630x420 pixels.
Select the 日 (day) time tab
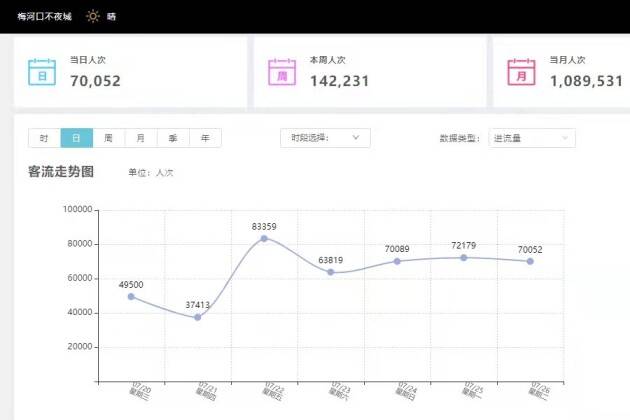(76, 138)
